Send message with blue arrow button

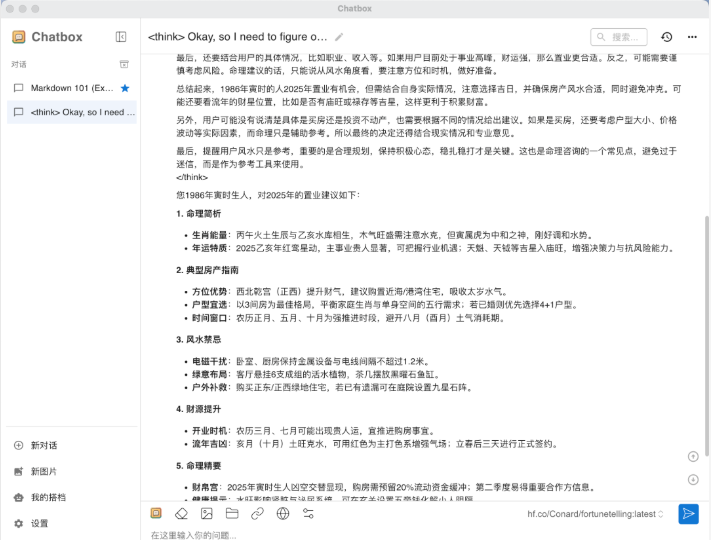(x=688, y=514)
